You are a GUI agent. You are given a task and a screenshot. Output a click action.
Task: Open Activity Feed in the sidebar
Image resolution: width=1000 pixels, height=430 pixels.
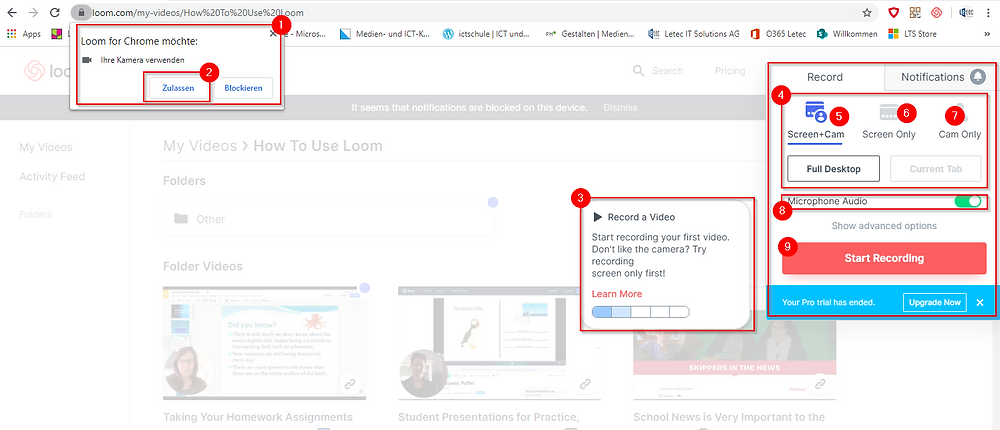pos(52,177)
